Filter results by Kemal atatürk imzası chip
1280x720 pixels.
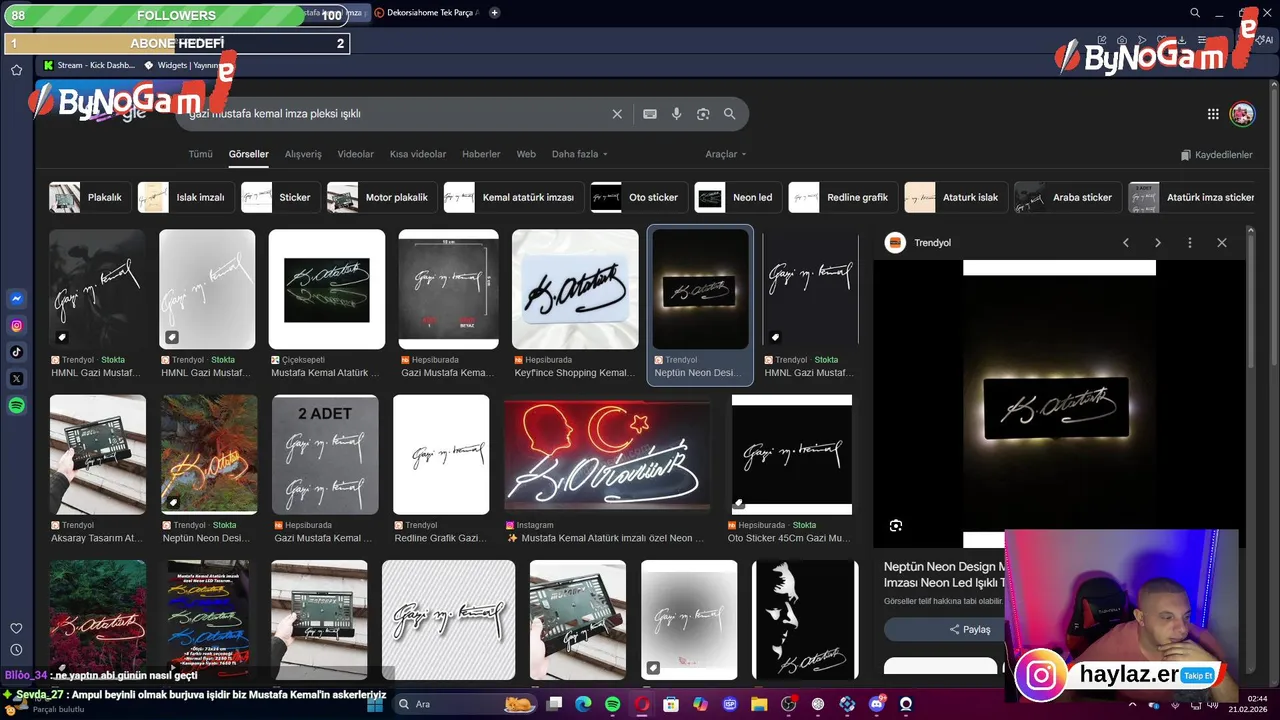513,197
